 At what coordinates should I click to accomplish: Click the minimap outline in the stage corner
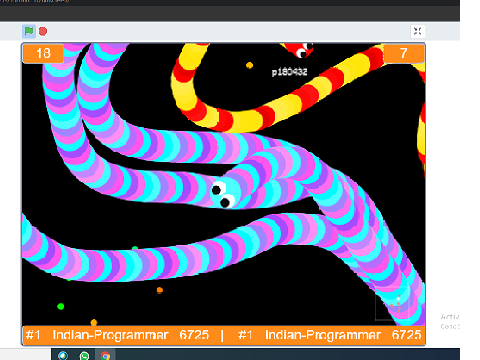point(392,303)
